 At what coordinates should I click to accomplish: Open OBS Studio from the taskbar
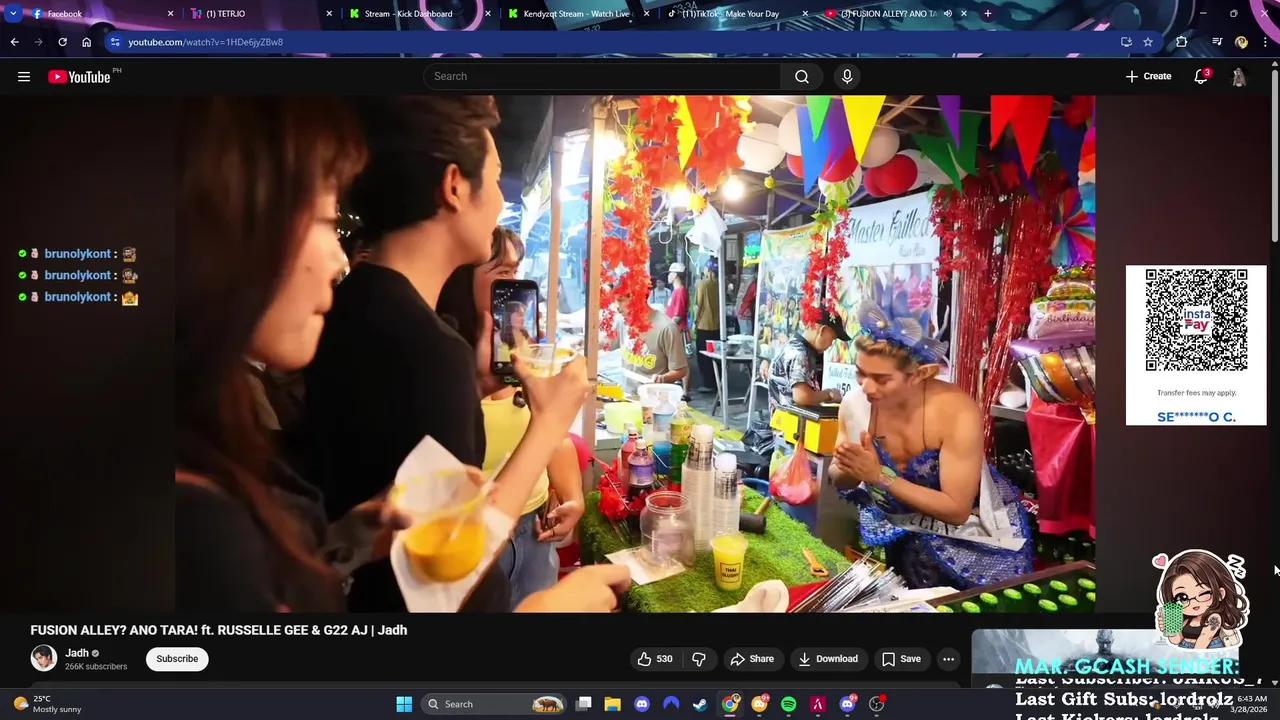click(x=876, y=704)
